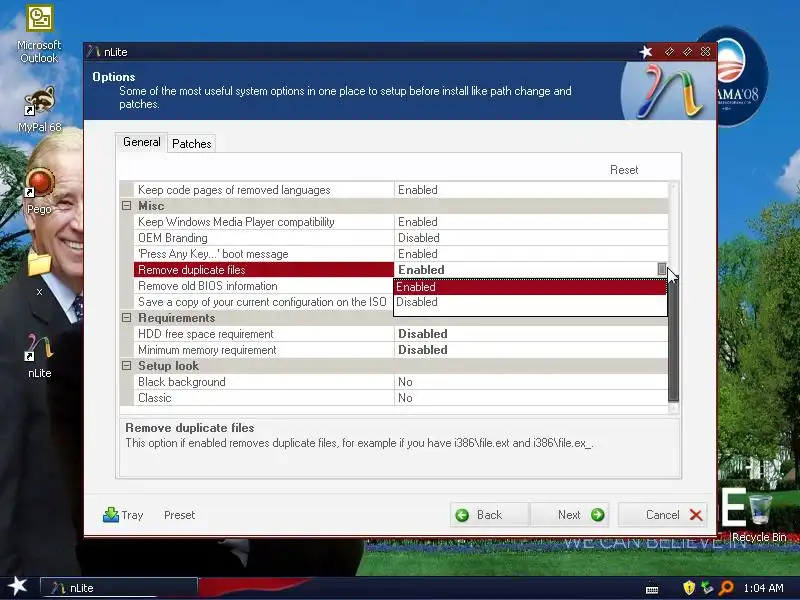Click the Reset link

[x=623, y=170]
